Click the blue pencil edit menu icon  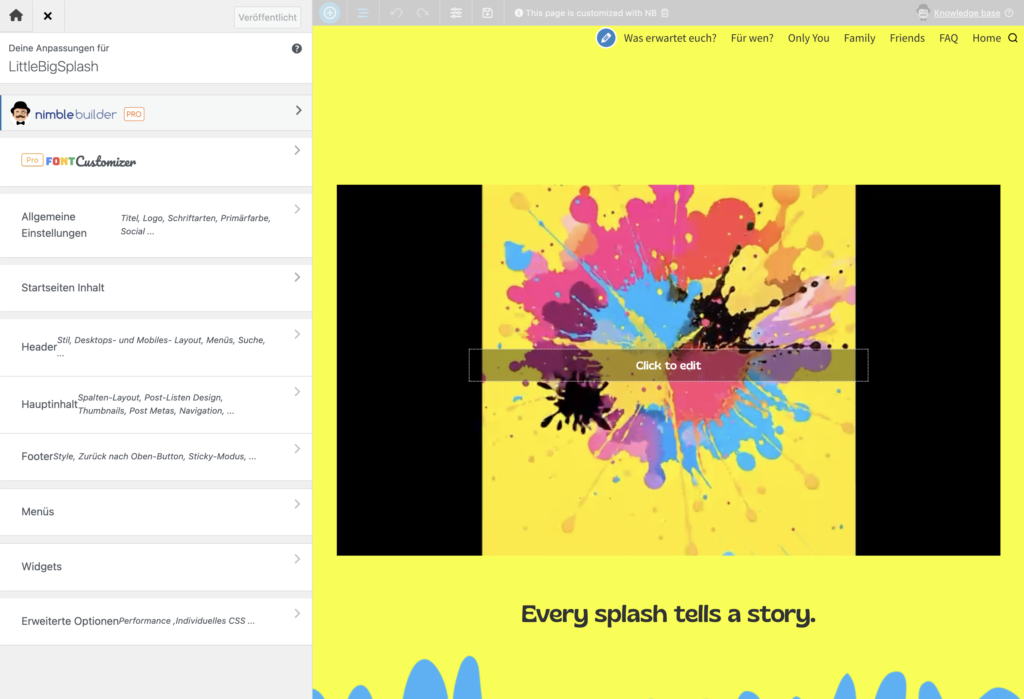pos(606,38)
